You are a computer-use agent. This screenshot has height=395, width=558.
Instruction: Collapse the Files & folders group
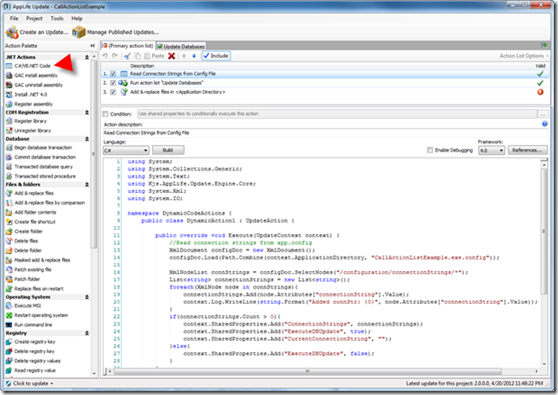click(86, 185)
